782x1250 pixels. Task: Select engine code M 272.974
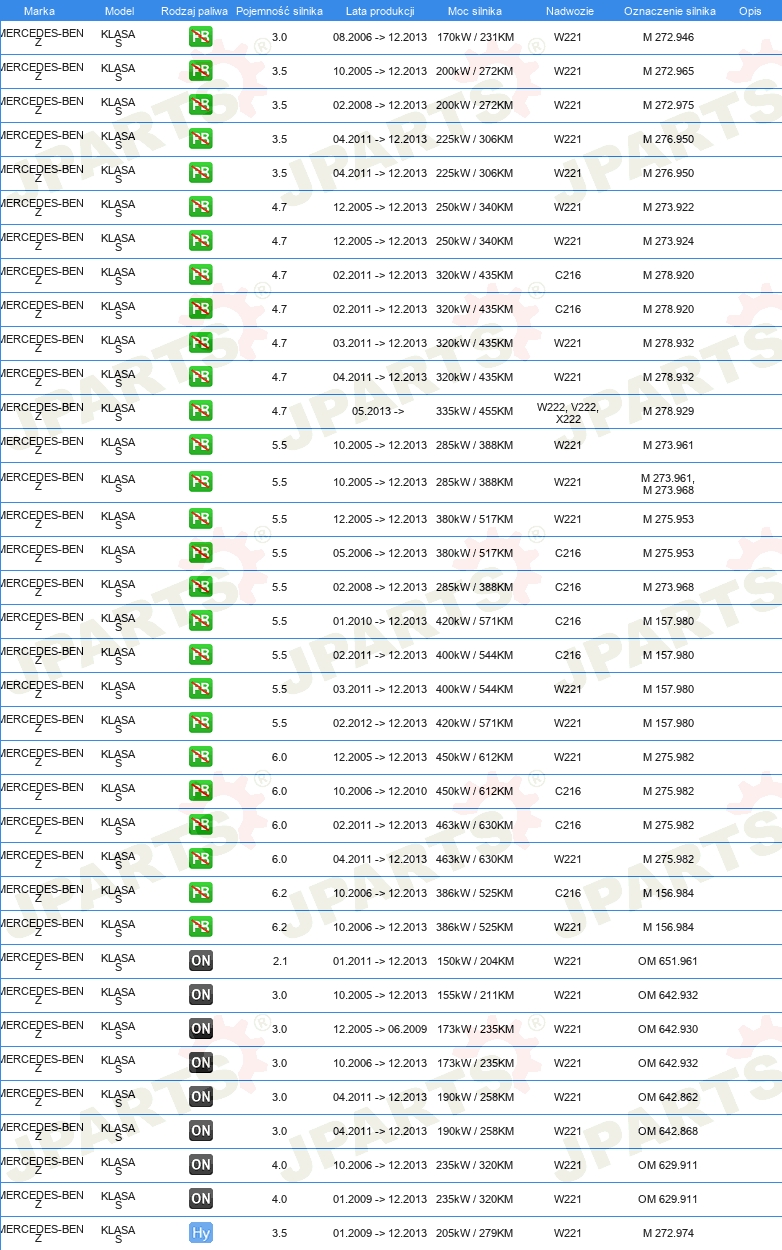tap(668, 1234)
